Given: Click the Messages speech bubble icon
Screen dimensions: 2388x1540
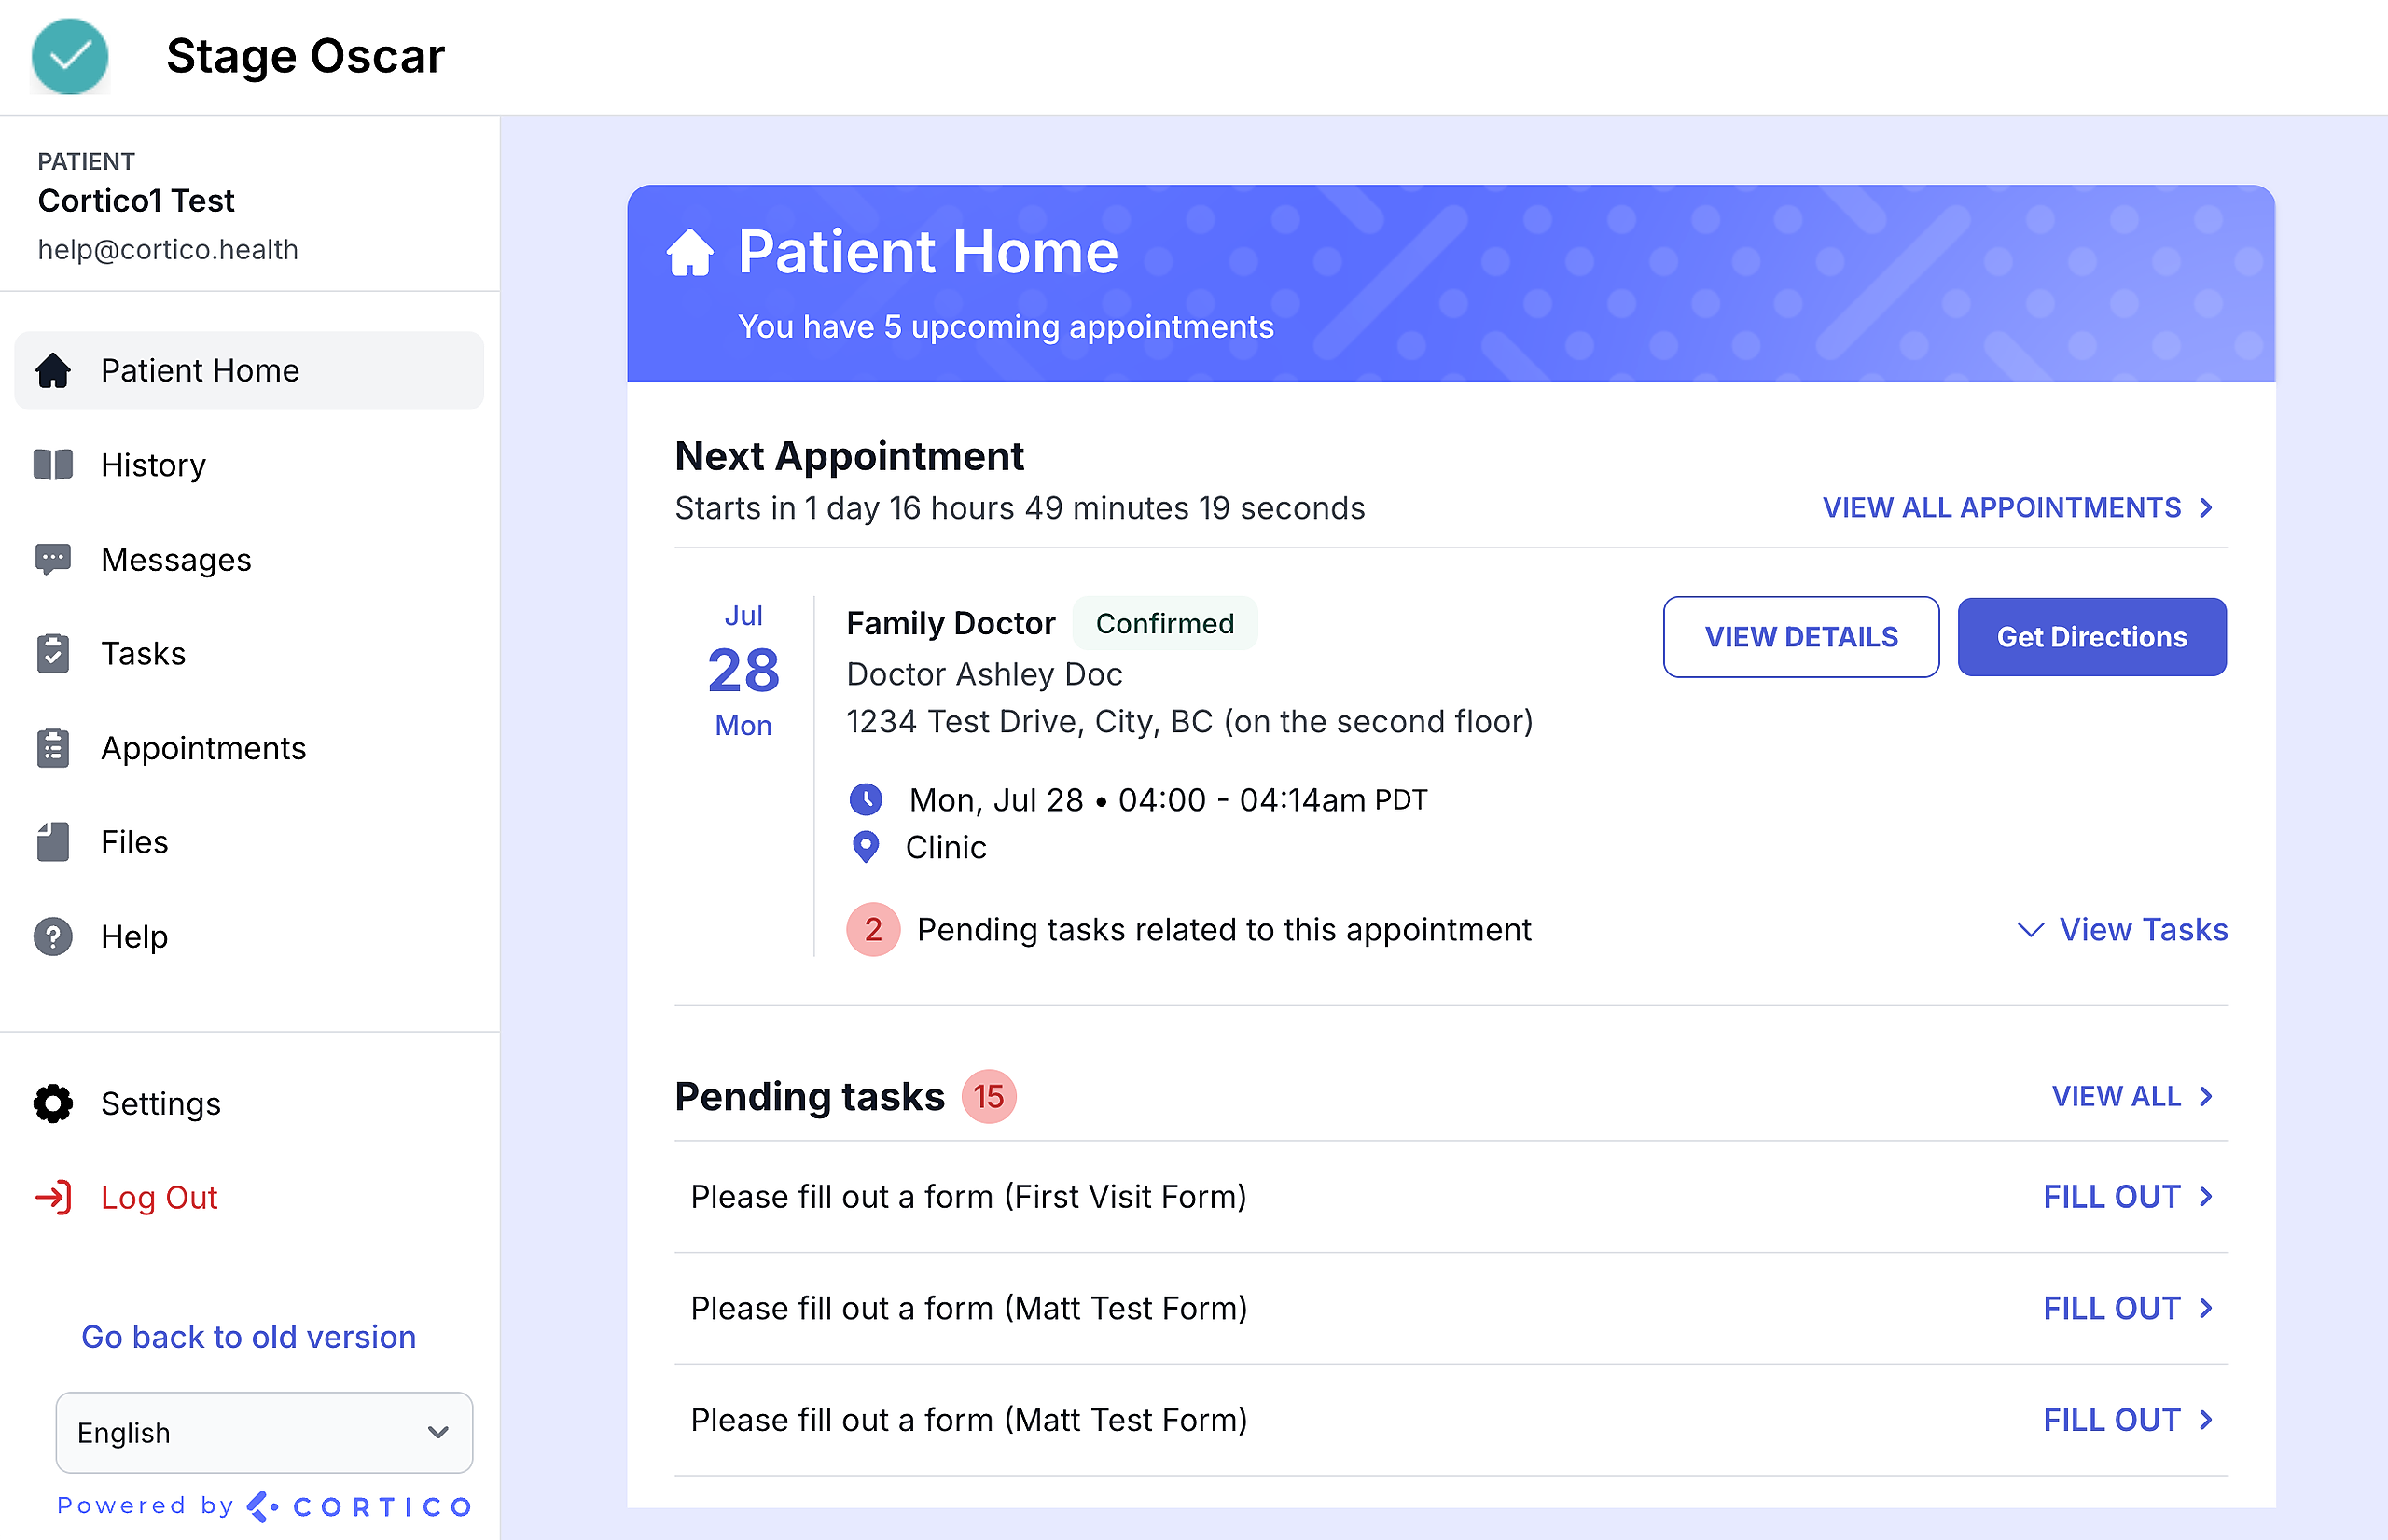Looking at the screenshot, I should pos(53,559).
